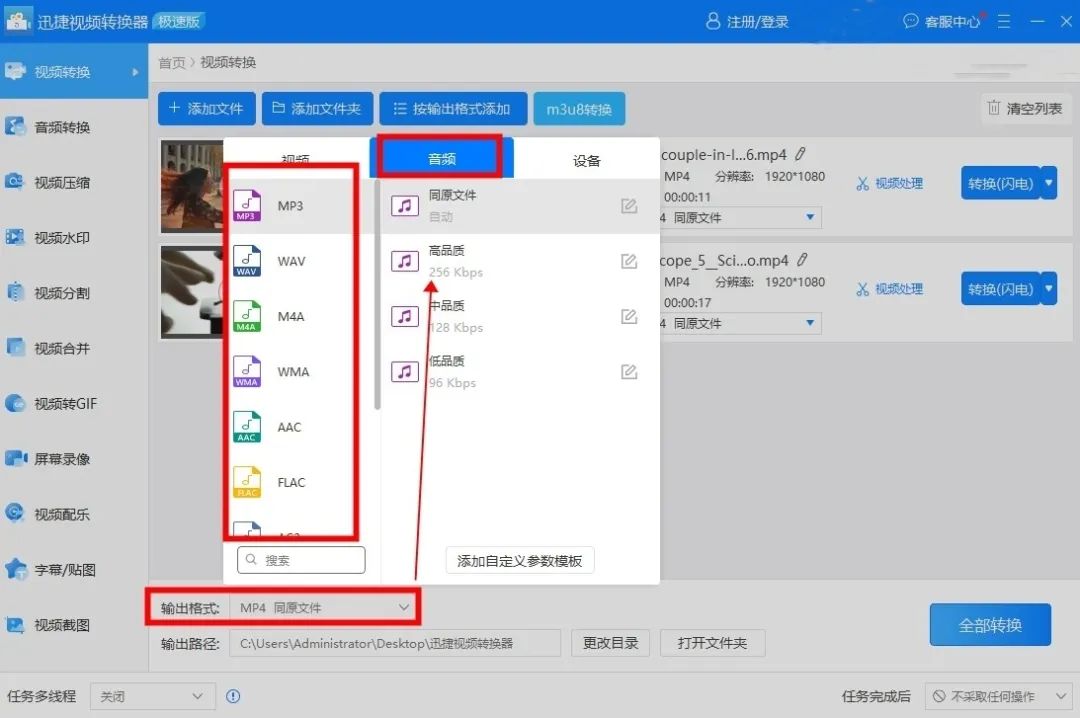Open arrow next to first 转换(闪电) button
The height and width of the screenshot is (718, 1080).
point(1049,183)
